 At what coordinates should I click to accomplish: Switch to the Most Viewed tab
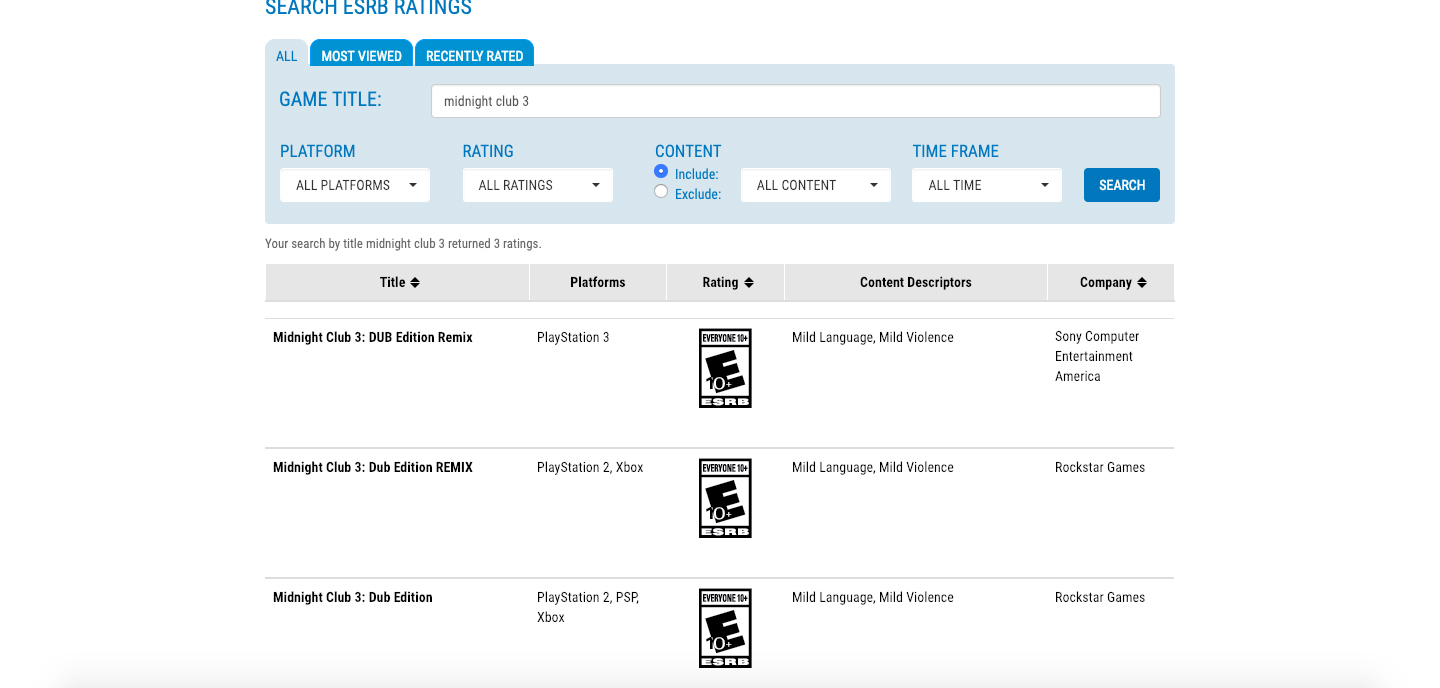(x=361, y=56)
